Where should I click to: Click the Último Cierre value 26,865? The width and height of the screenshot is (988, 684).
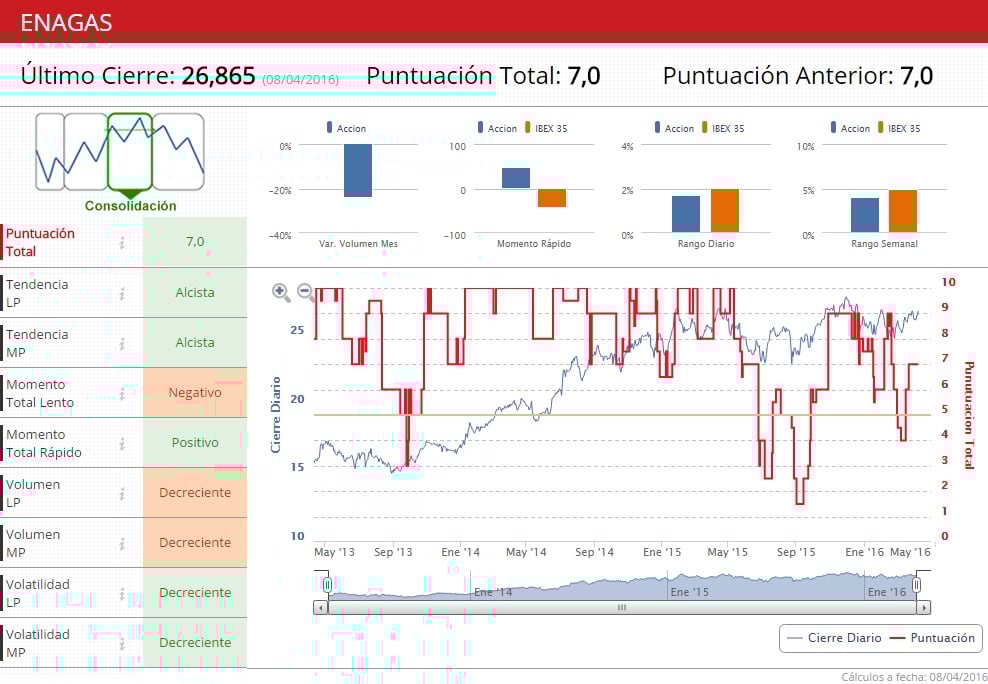[219, 76]
